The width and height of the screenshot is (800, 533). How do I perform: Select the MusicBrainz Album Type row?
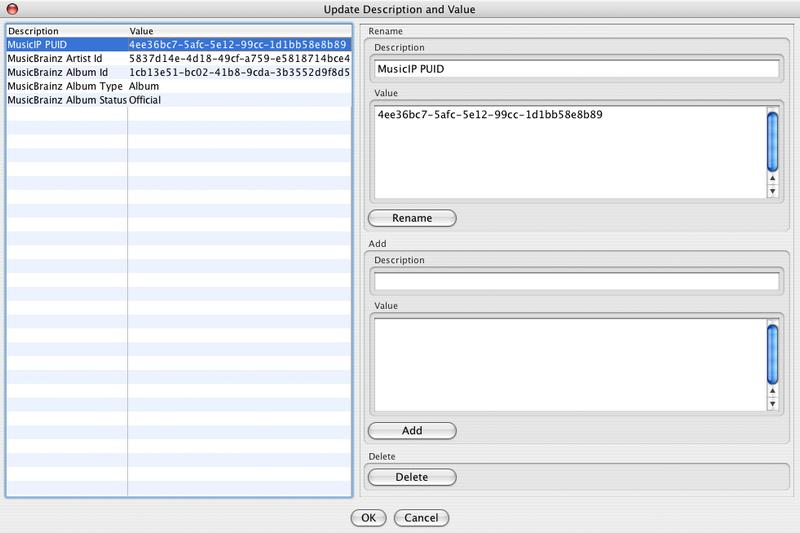[179, 86]
